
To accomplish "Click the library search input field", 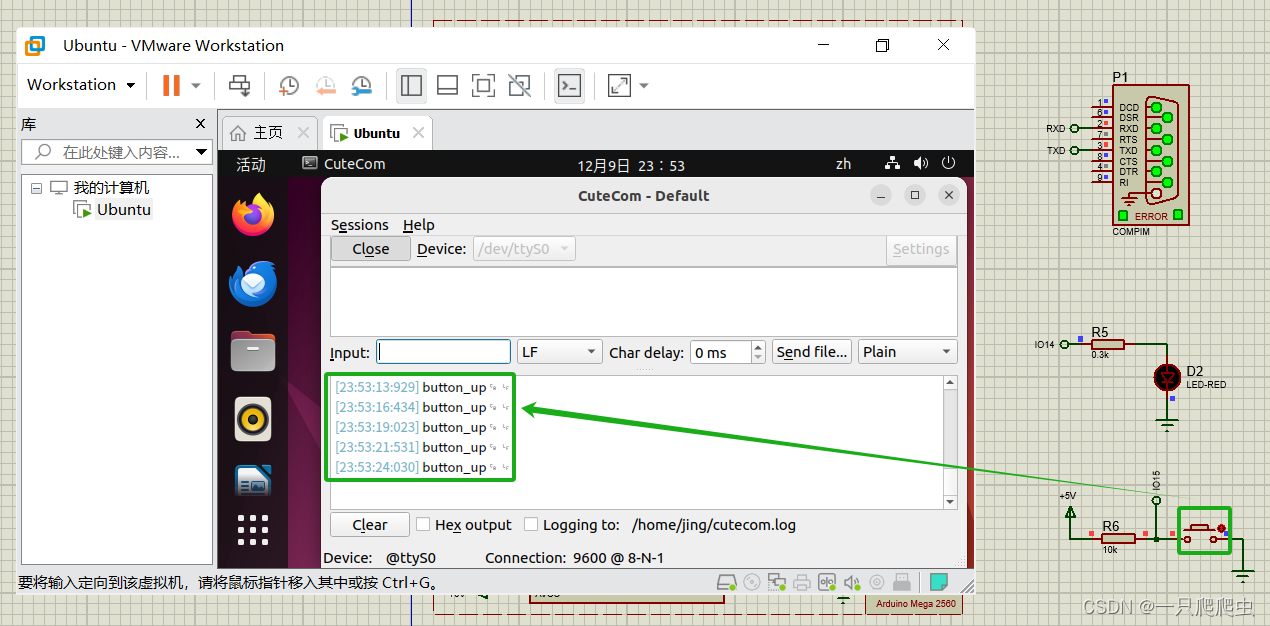I will coord(118,153).
